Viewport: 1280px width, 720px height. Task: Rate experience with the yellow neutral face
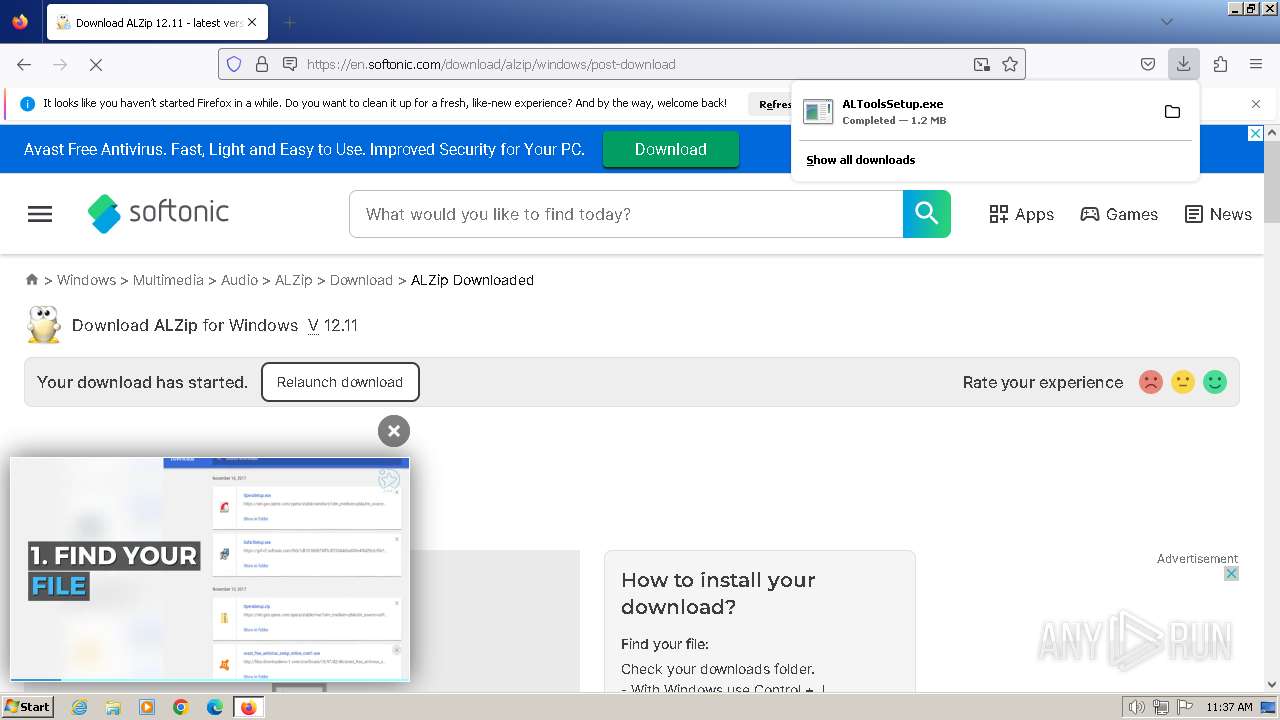(1183, 382)
